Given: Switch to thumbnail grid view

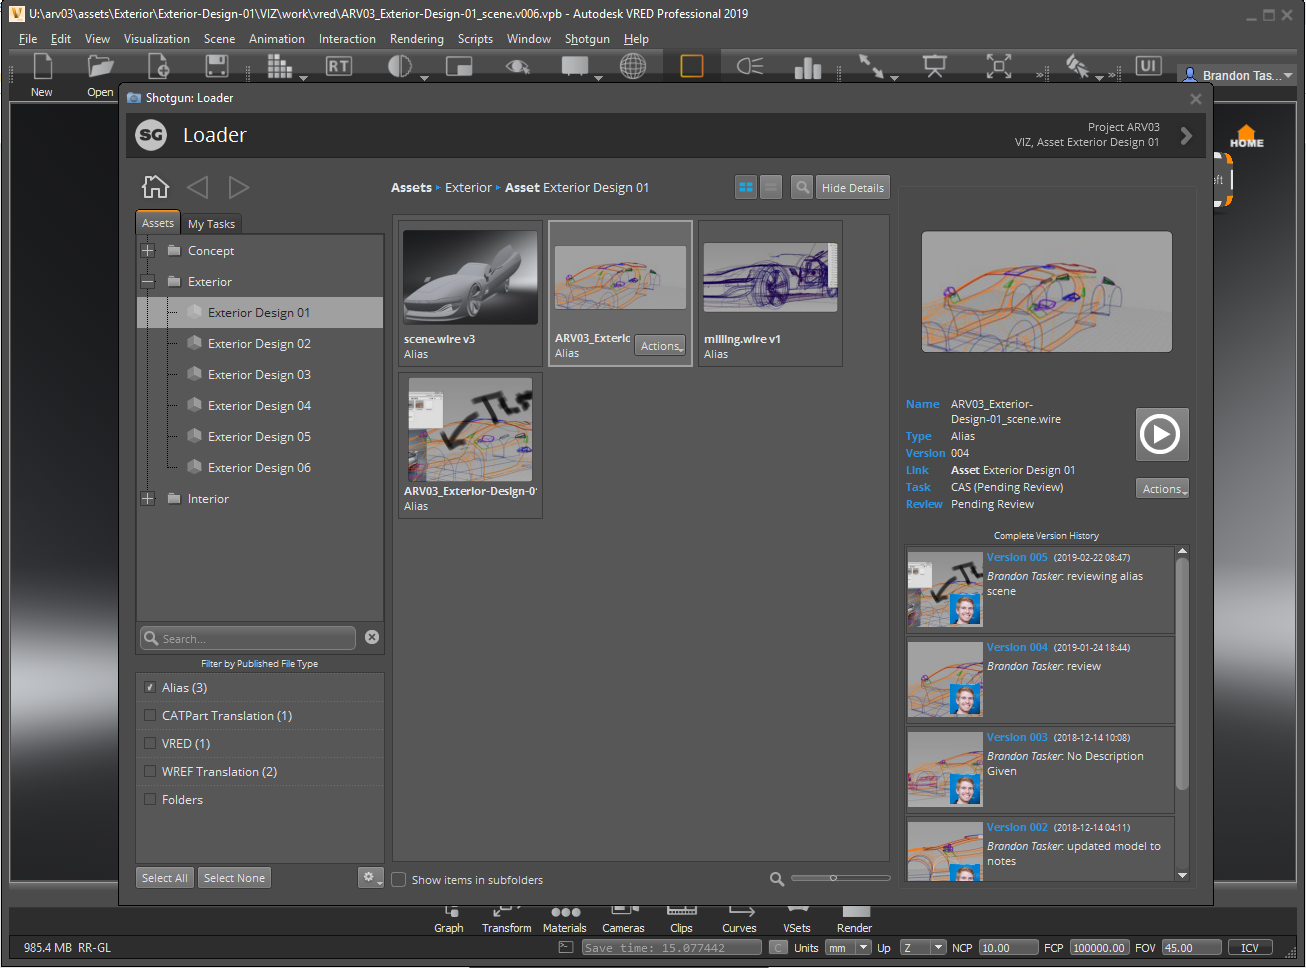Looking at the screenshot, I should pos(746,187).
